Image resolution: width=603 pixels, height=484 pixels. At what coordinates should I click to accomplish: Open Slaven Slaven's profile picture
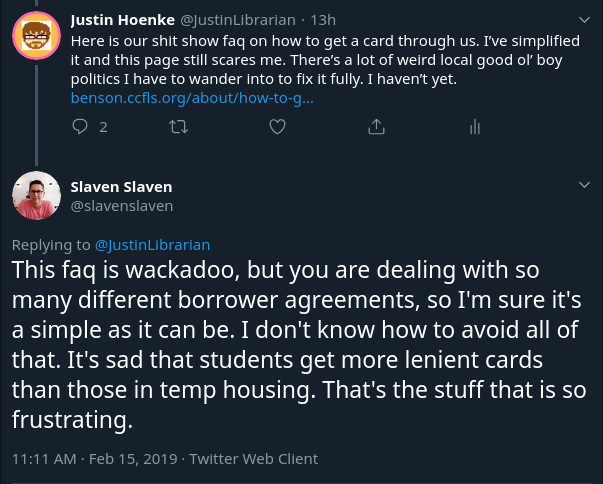click(37, 194)
